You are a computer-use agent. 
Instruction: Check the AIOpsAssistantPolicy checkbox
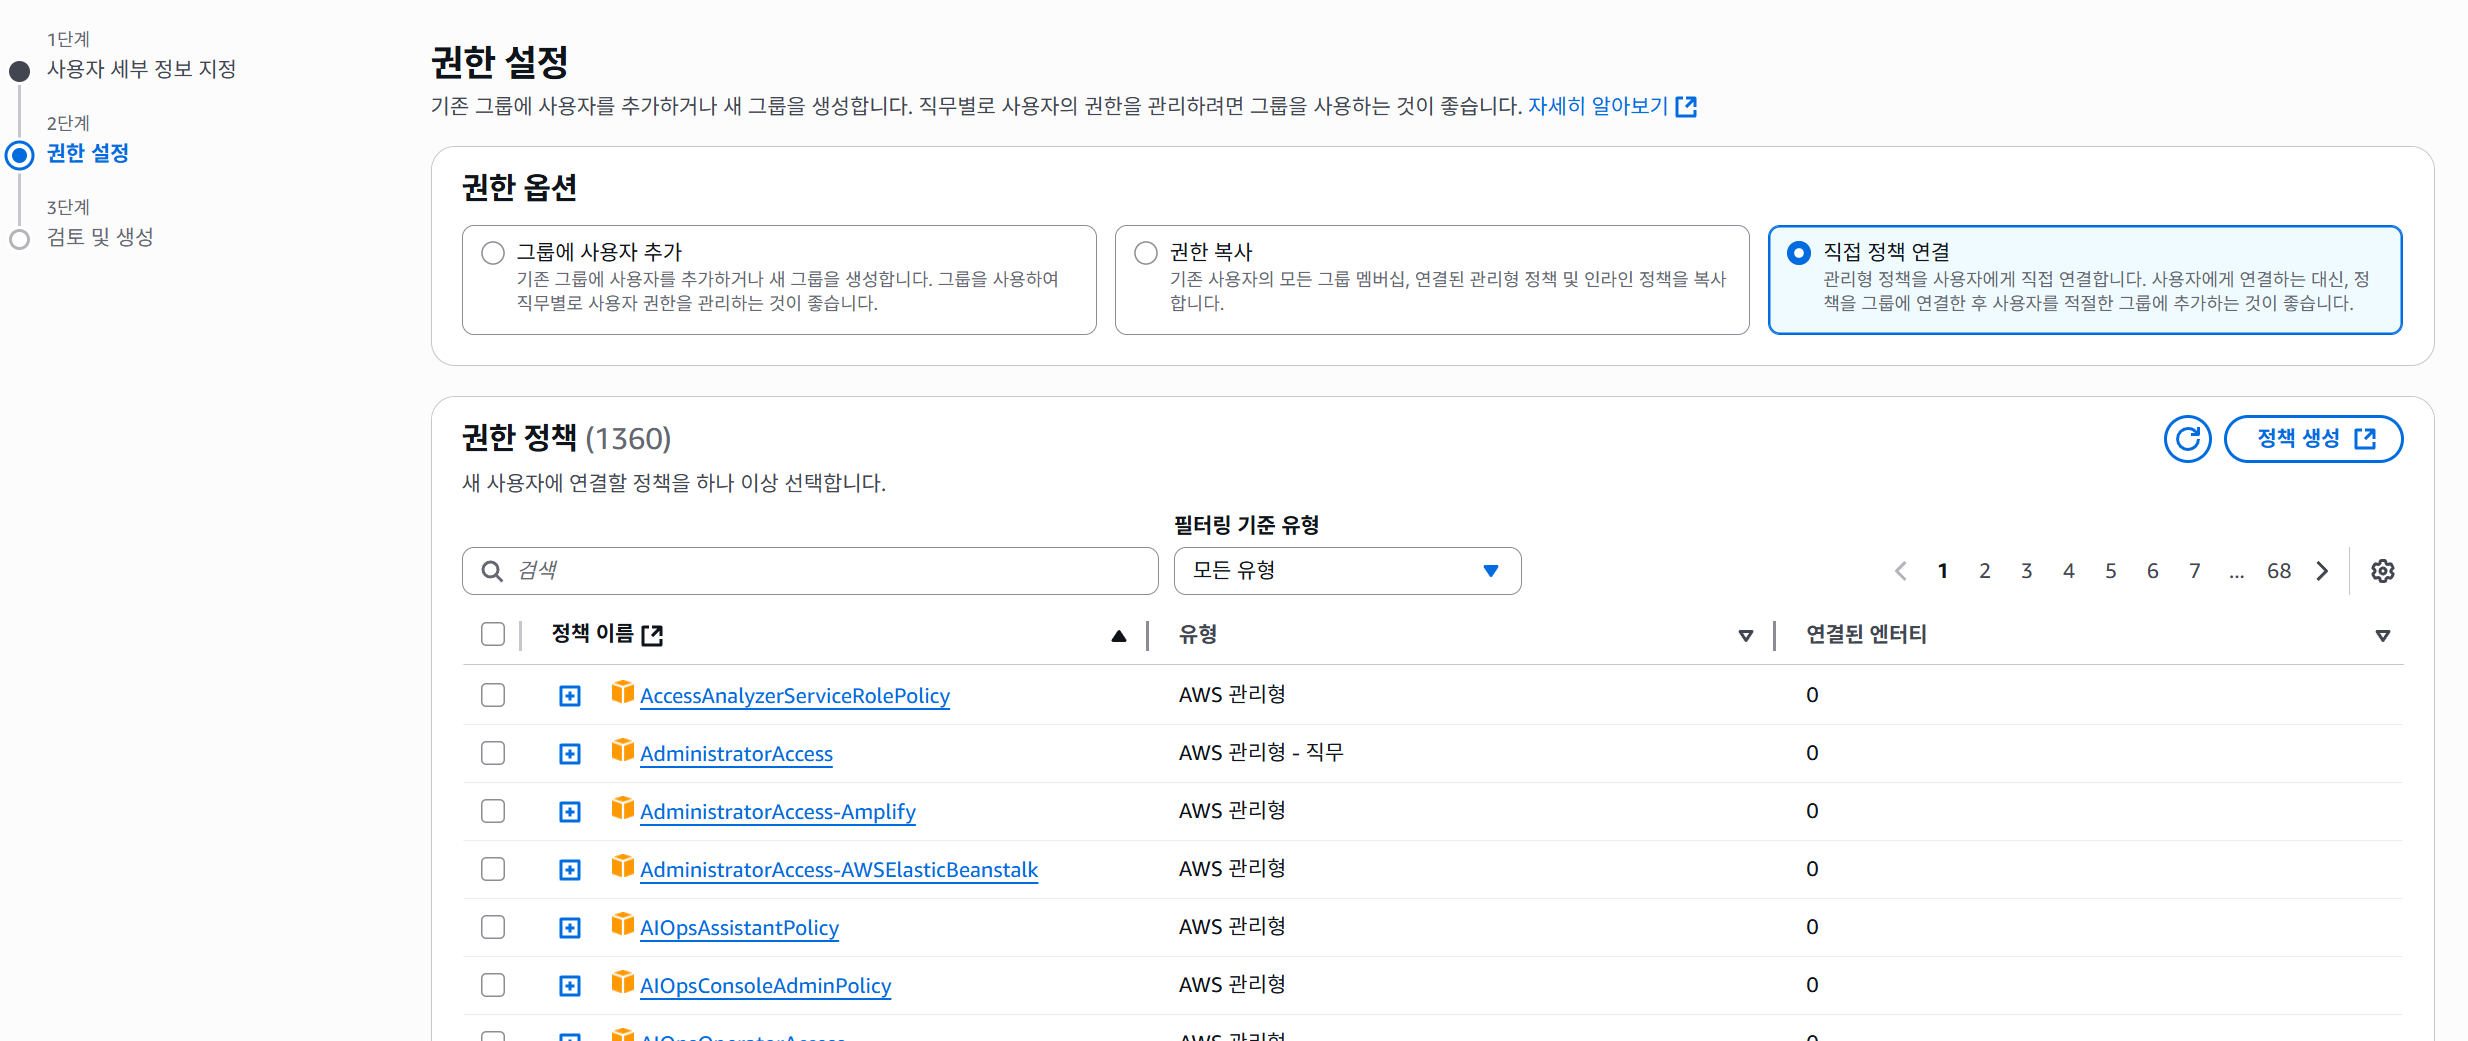click(493, 927)
